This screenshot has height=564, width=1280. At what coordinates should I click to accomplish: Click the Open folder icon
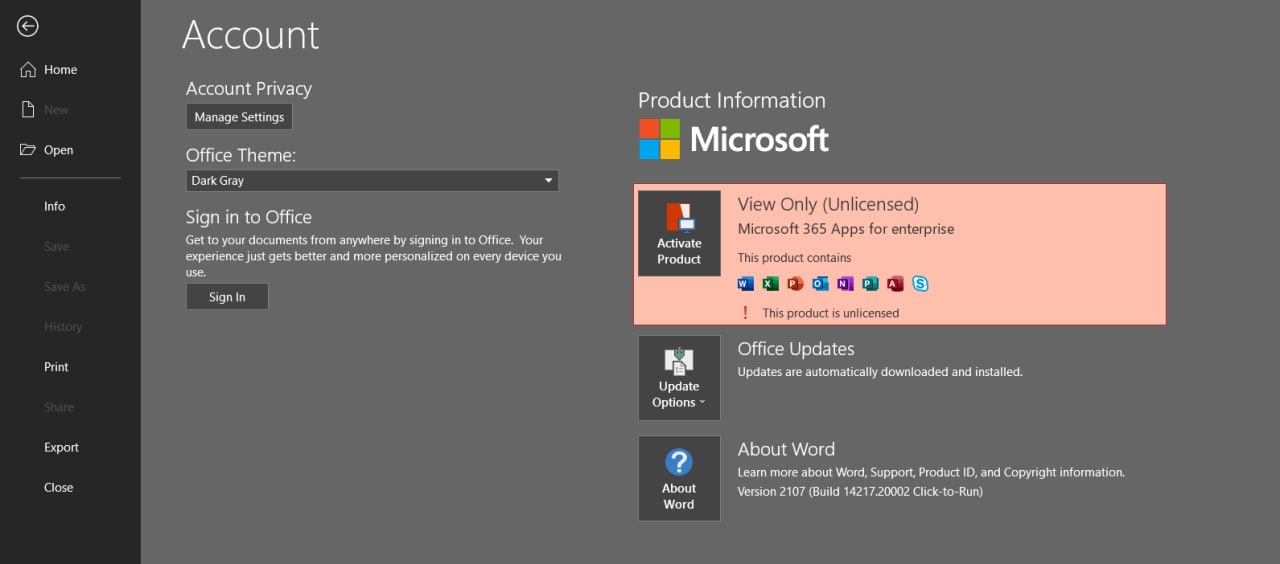point(28,150)
